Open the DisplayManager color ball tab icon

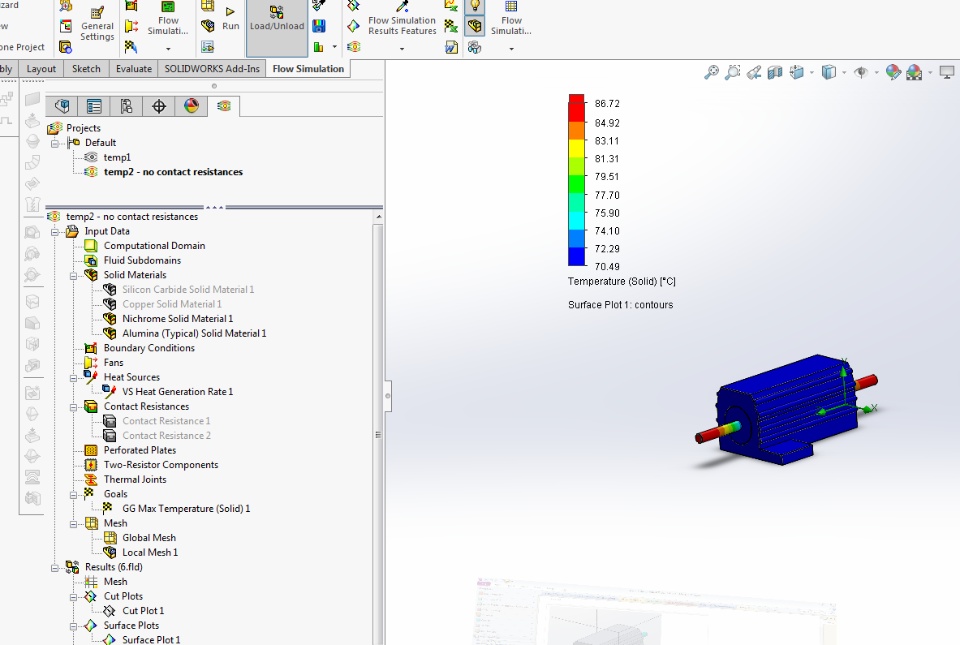(x=191, y=106)
